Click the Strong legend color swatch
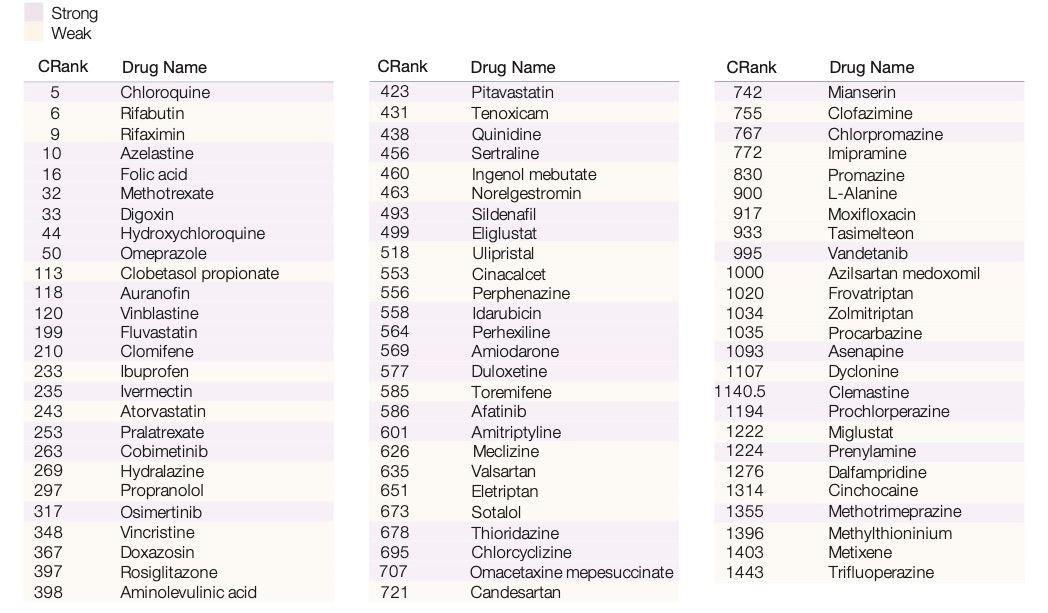The height and width of the screenshot is (613, 1048). click(33, 14)
